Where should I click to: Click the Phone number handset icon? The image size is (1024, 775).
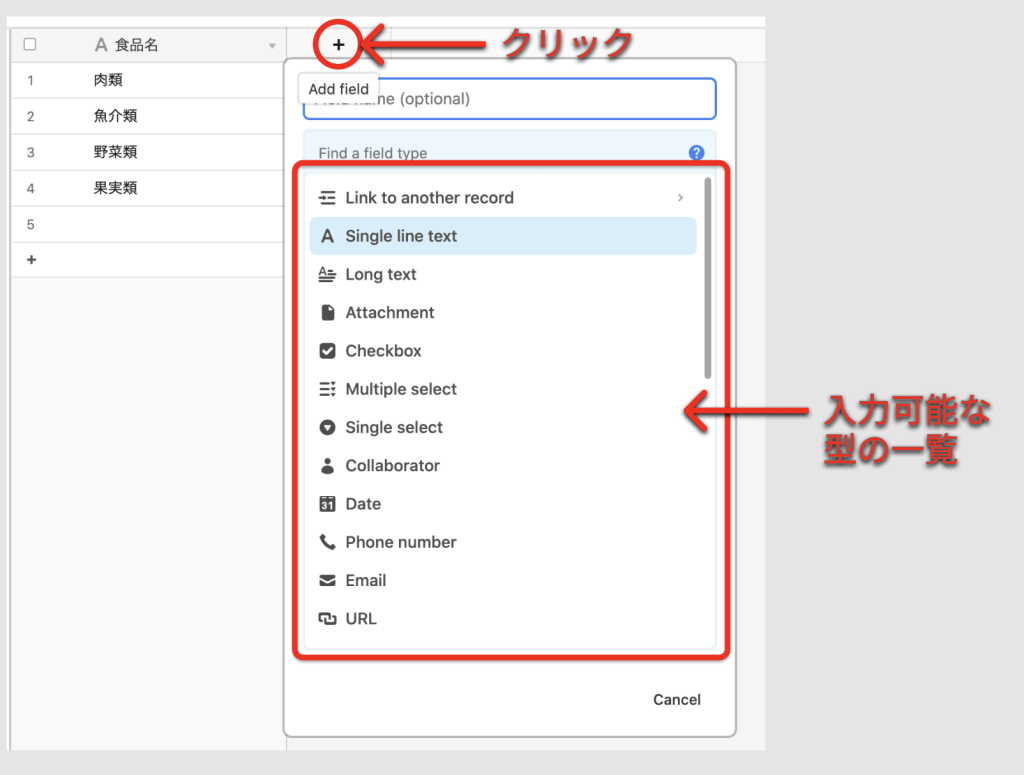327,542
